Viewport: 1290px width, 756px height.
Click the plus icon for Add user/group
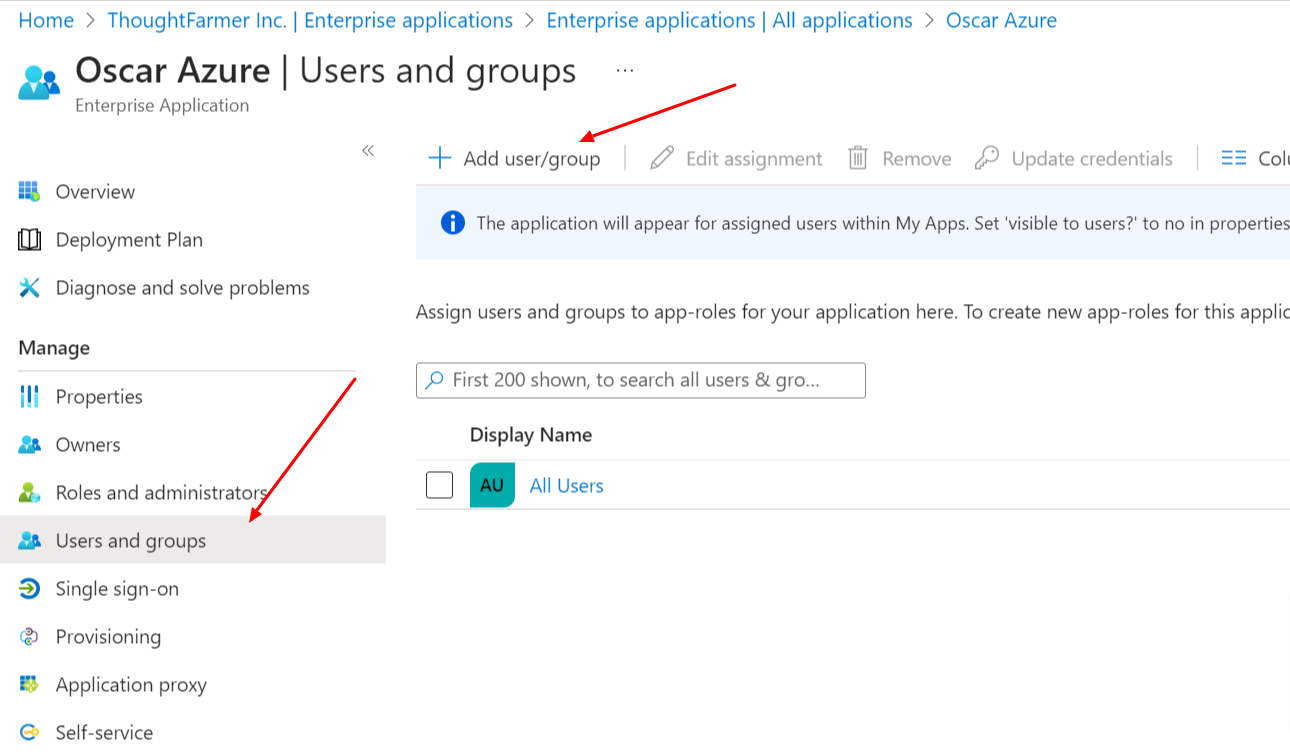pos(440,158)
